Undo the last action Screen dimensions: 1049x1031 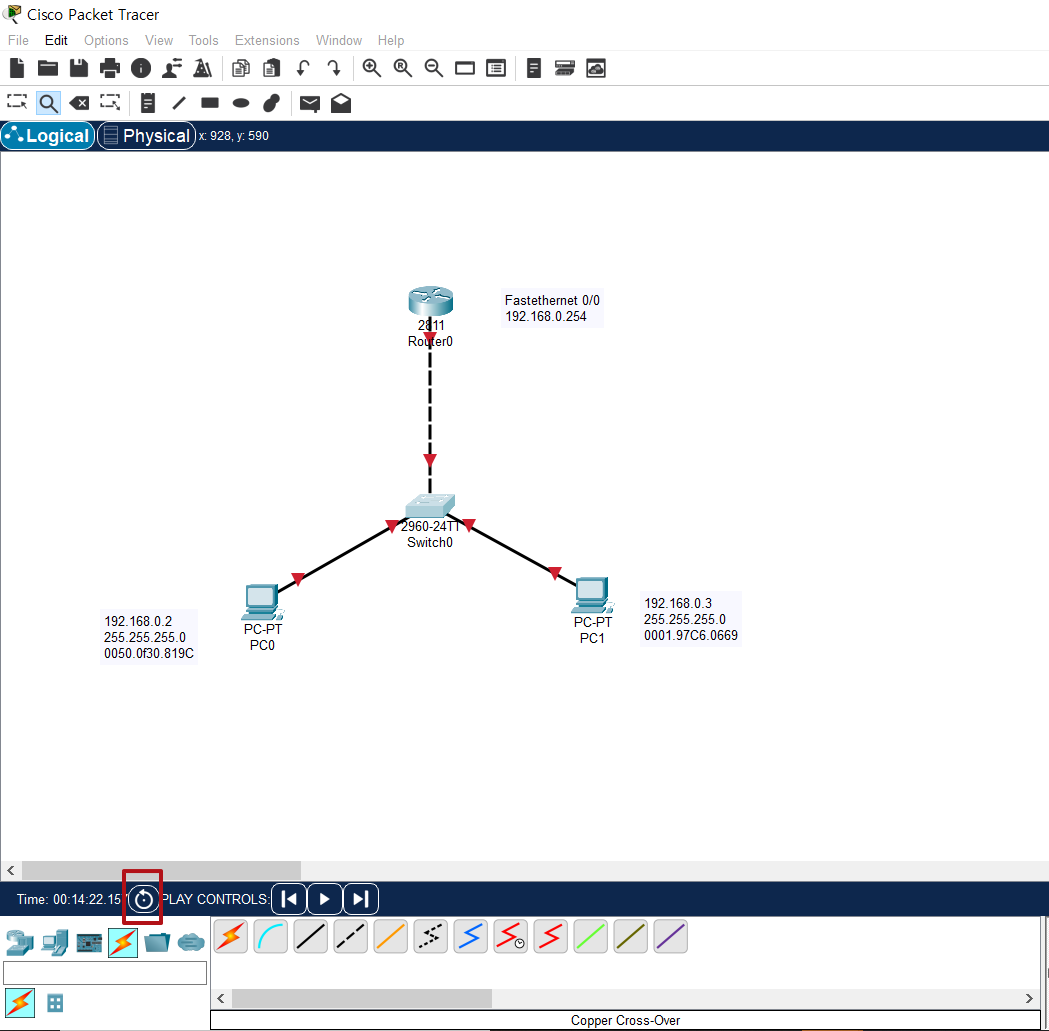pos(303,68)
